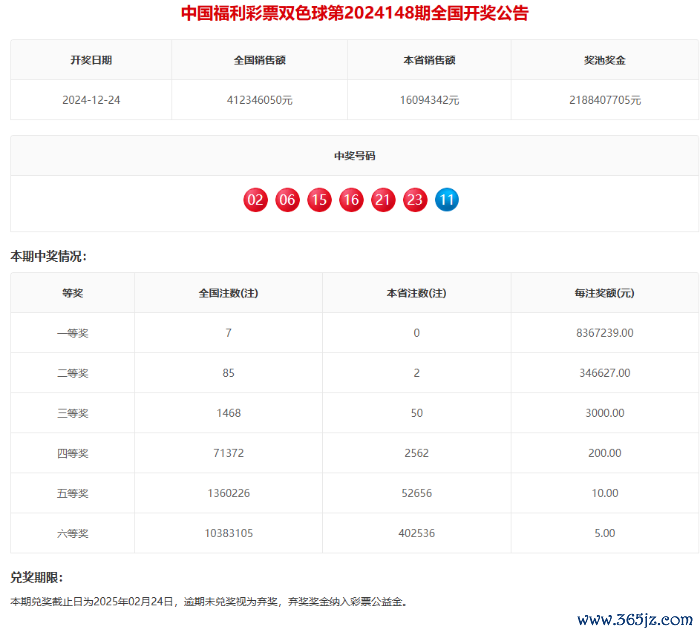Click the 奖池奖金 column header
The image size is (700, 635).
click(x=605, y=60)
